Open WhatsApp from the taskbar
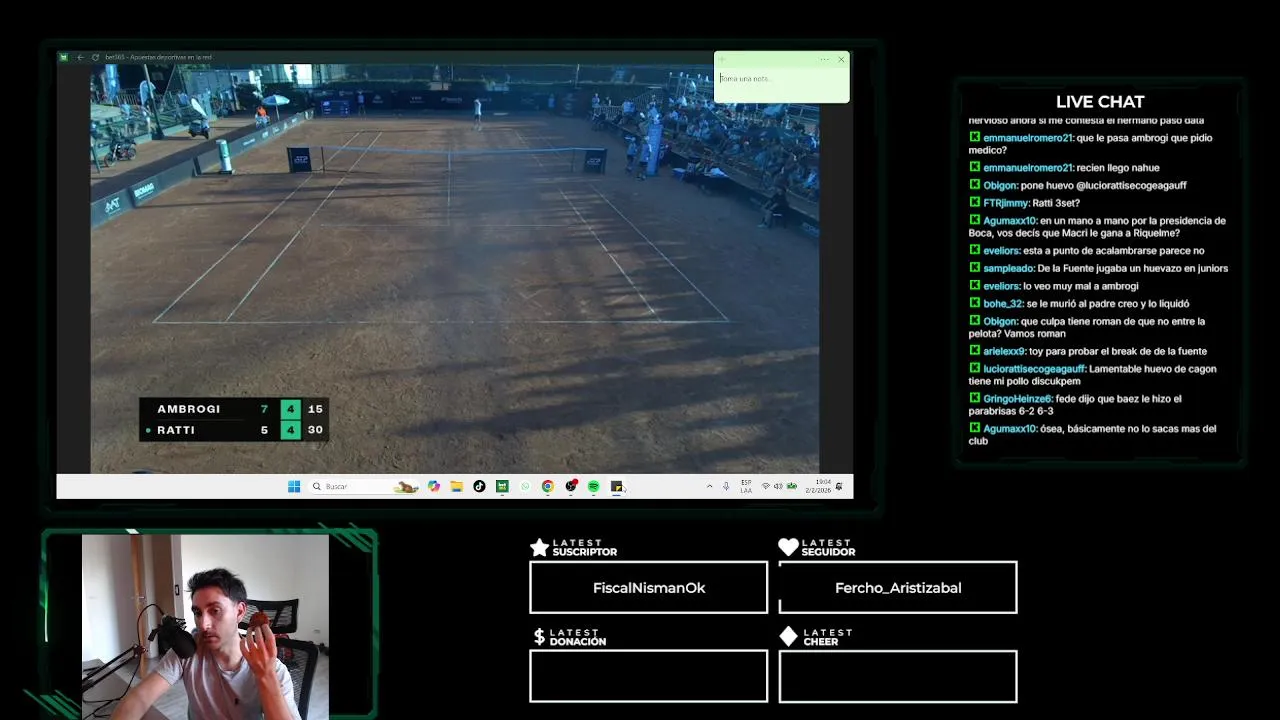The width and height of the screenshot is (1280, 720). coord(525,486)
